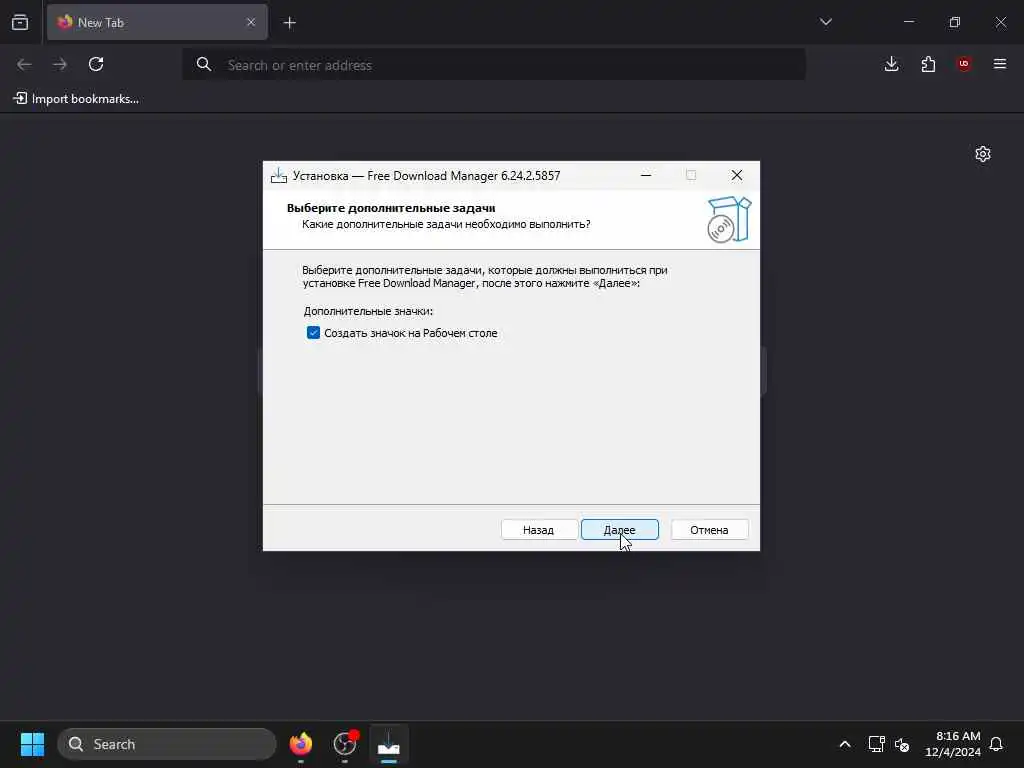Click Import bookmarks link in bookmarks bar
1024x768 pixels.
click(76, 99)
